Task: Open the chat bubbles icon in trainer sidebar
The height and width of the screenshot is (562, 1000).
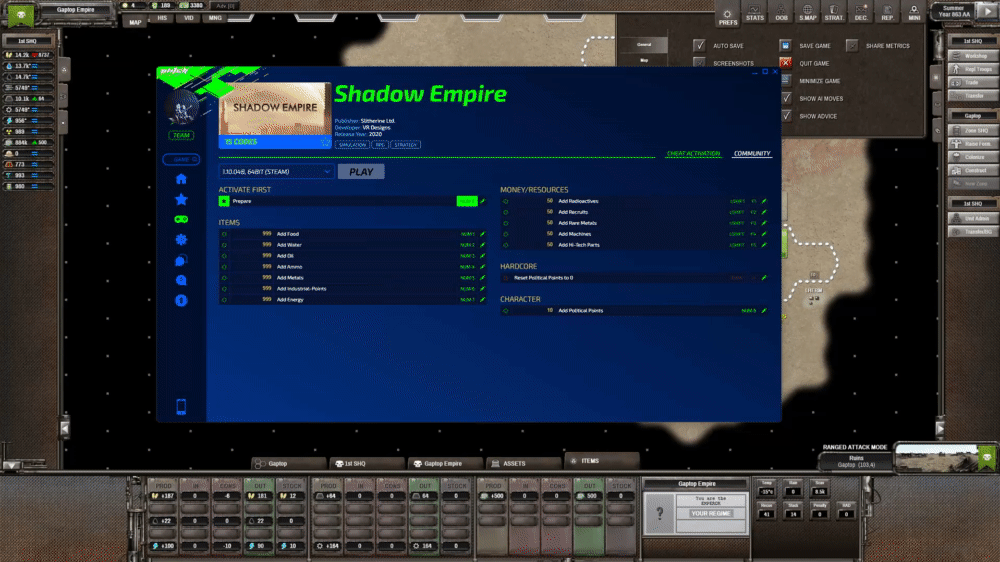Action: [x=181, y=260]
